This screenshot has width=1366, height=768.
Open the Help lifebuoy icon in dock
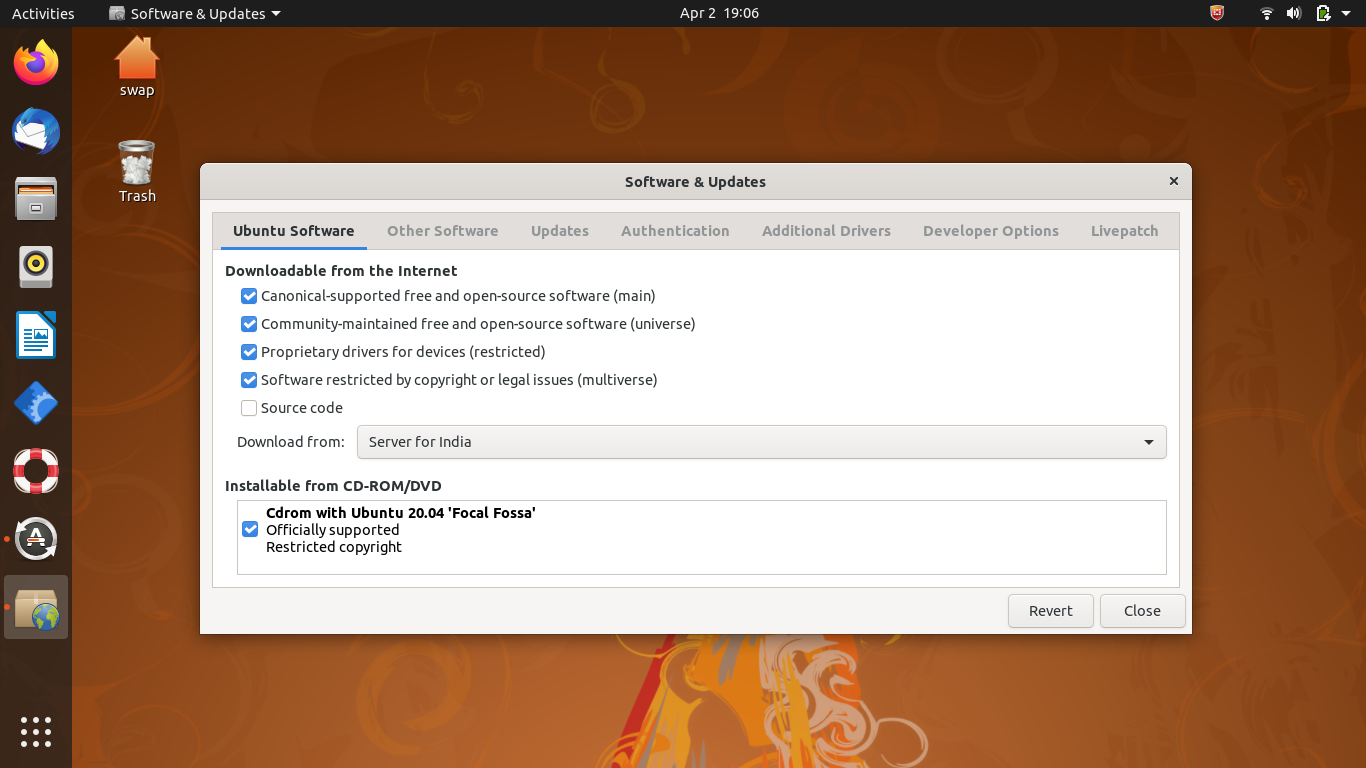(36, 471)
